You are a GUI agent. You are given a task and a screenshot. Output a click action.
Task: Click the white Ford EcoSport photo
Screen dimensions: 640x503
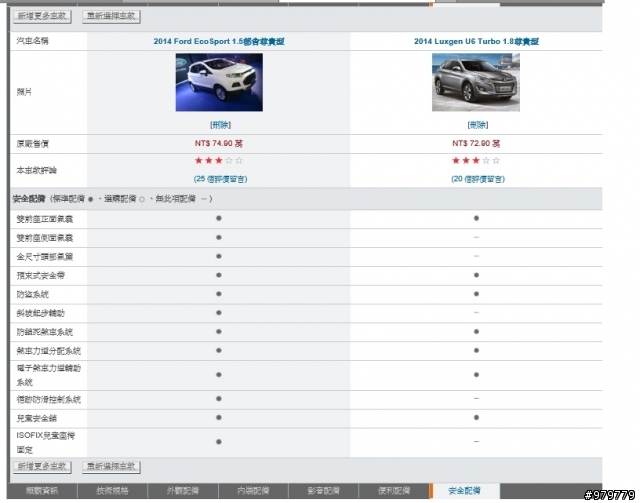219,82
